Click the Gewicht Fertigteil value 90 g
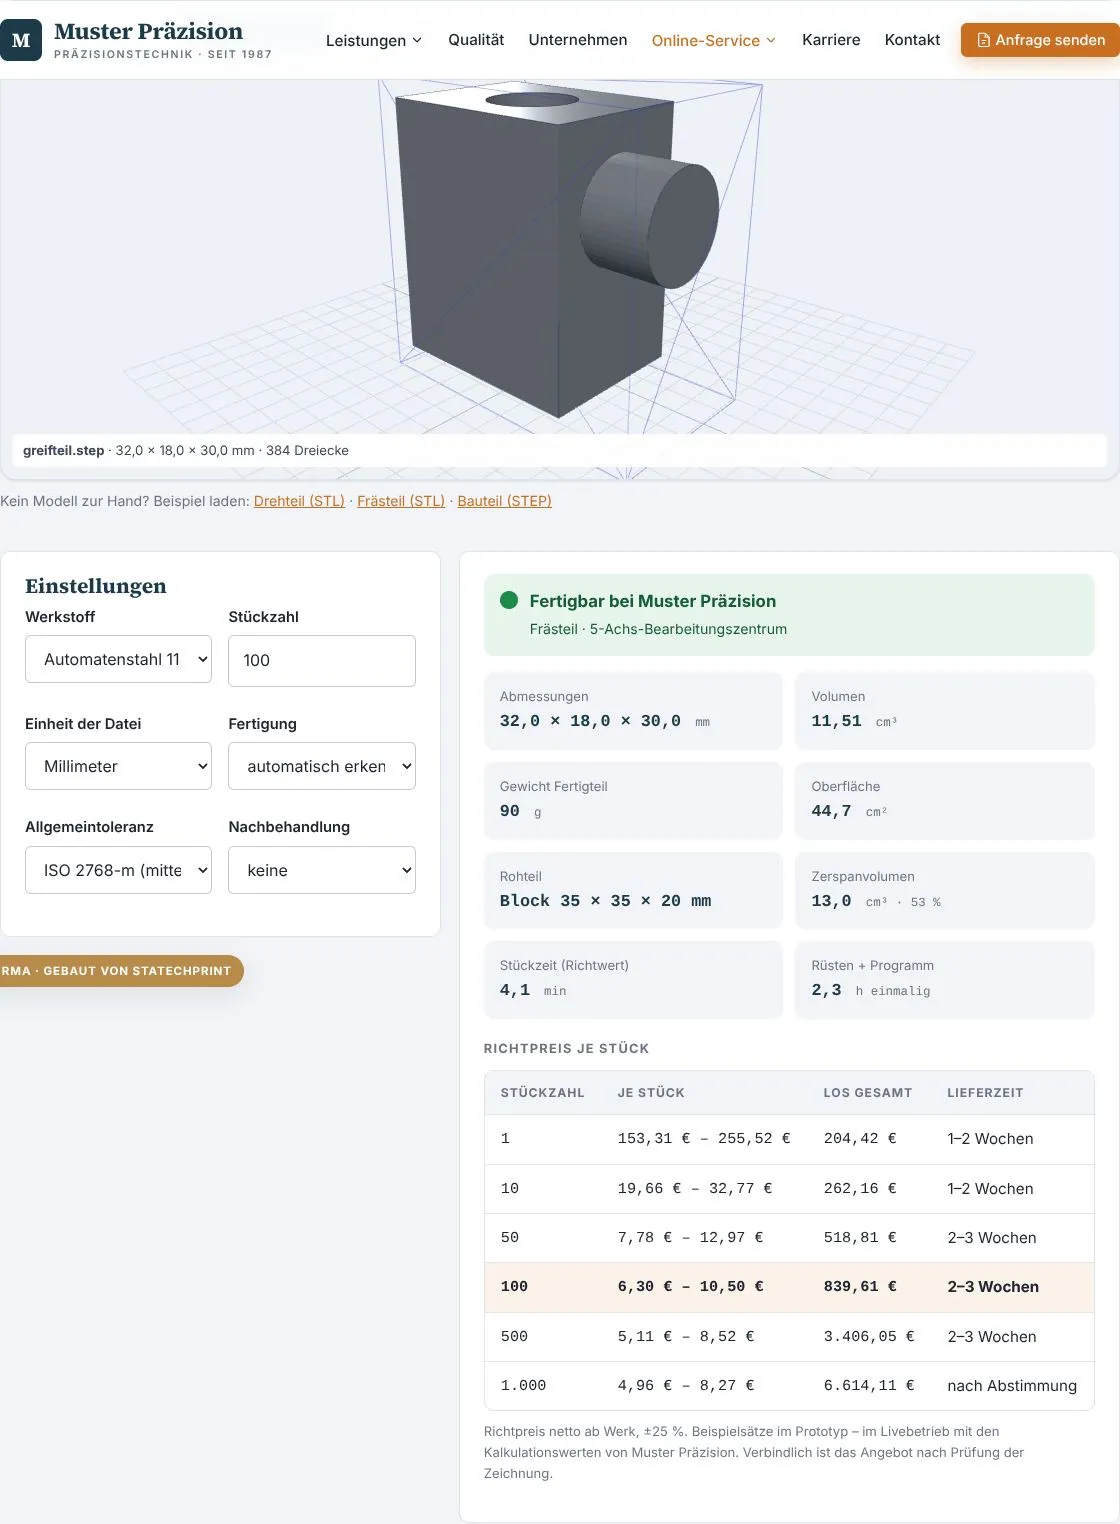Image resolution: width=1120 pixels, height=1524 pixels. pyautogui.click(x=520, y=811)
